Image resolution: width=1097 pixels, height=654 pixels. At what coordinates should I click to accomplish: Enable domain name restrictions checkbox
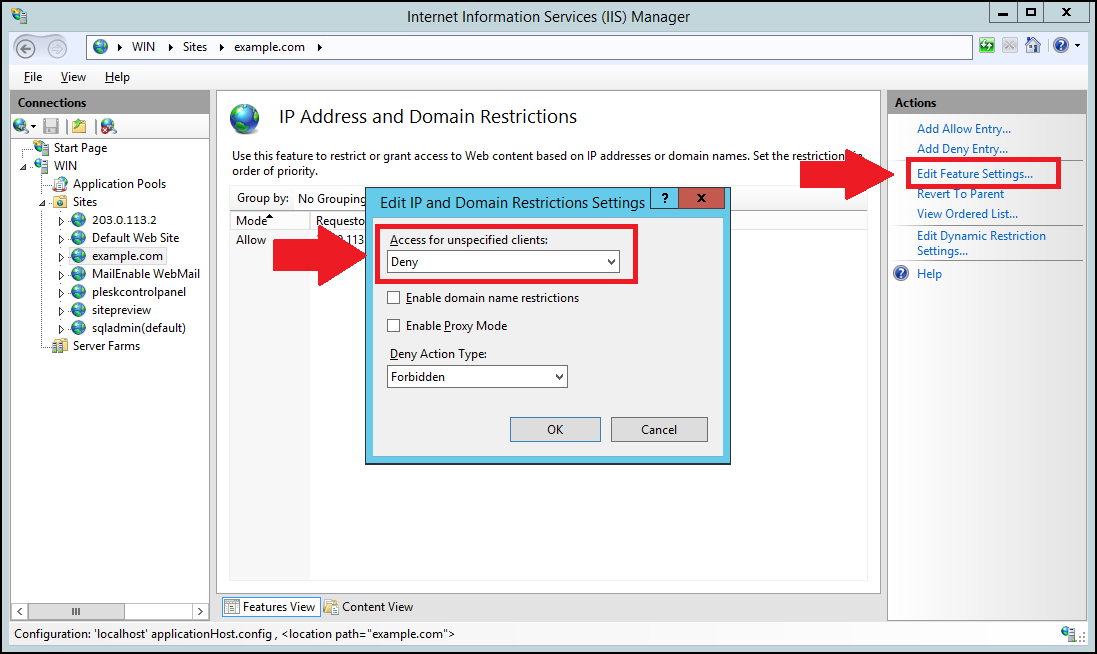tap(394, 298)
